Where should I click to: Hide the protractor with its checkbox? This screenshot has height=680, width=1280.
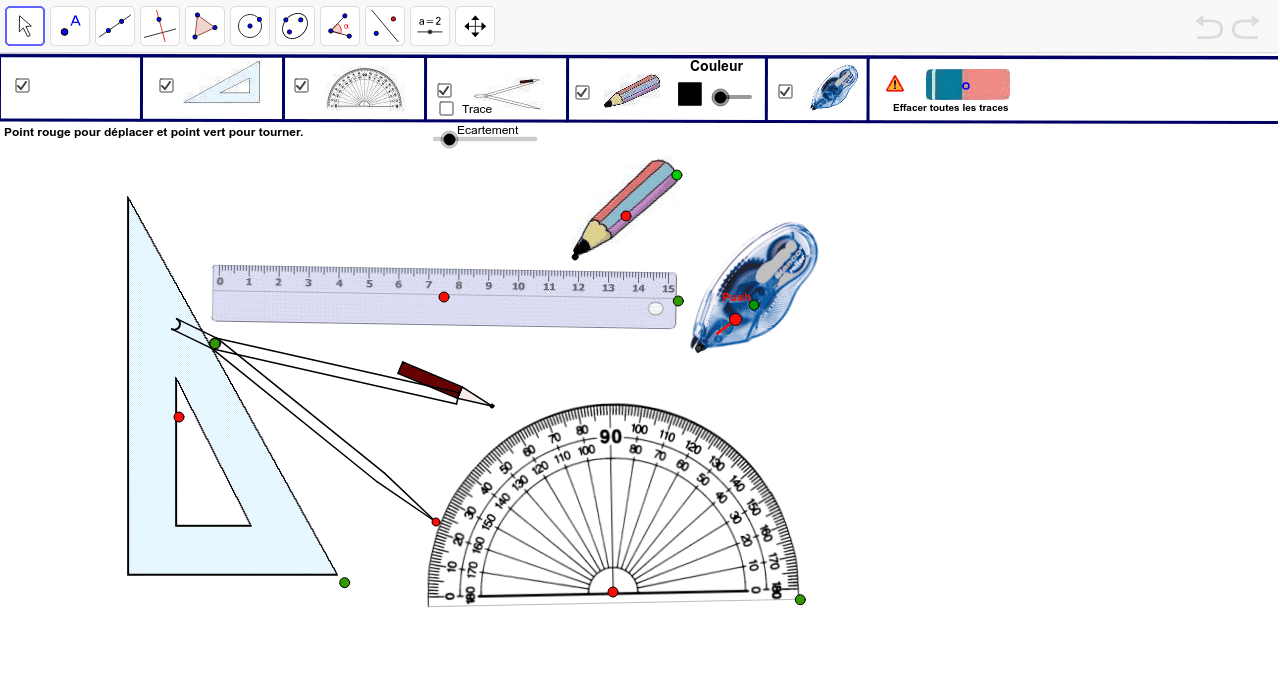tap(302, 87)
